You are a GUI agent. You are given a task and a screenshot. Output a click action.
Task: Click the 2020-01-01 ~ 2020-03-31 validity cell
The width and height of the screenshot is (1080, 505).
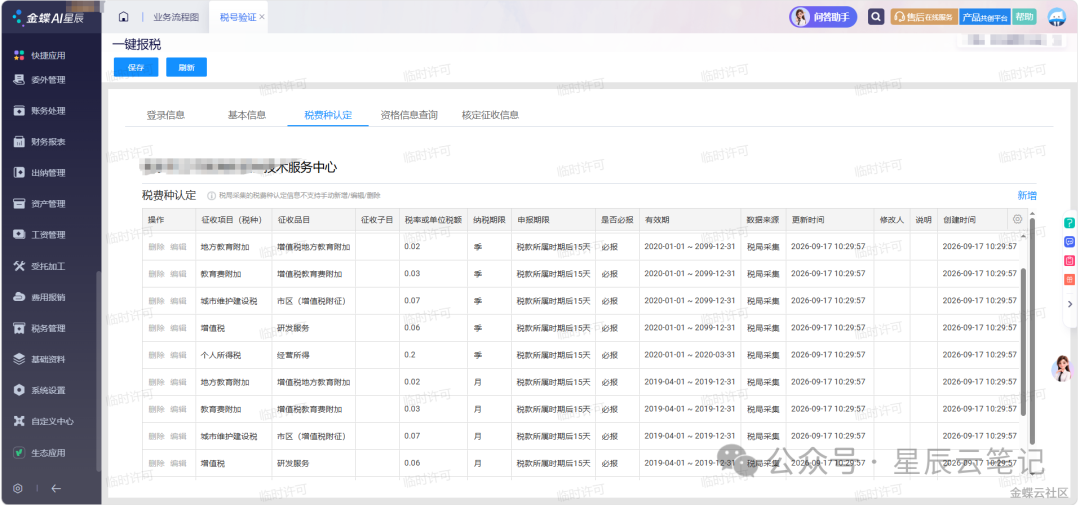tap(689, 355)
